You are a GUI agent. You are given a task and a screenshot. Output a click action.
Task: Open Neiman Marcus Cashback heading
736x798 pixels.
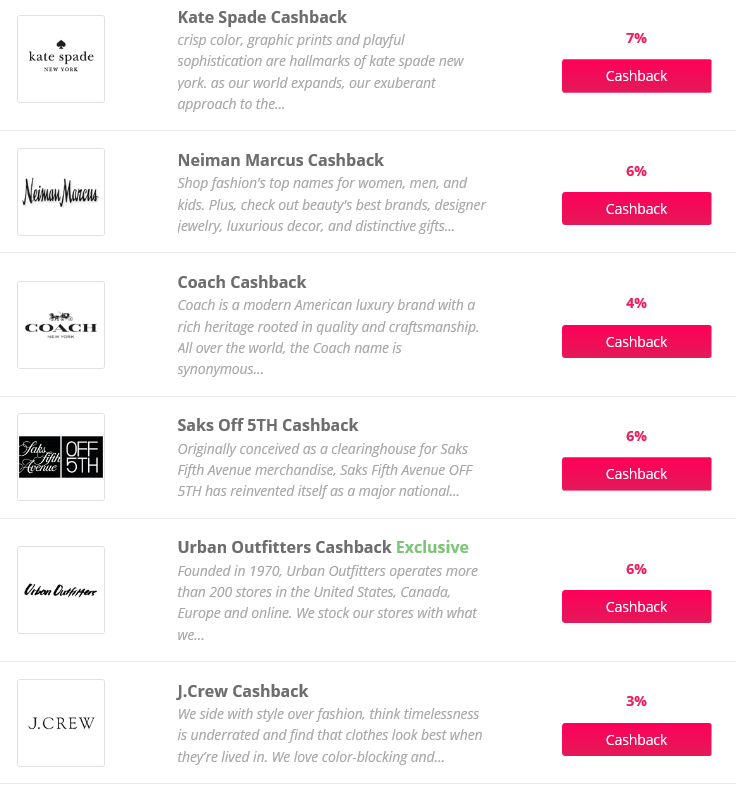click(280, 160)
